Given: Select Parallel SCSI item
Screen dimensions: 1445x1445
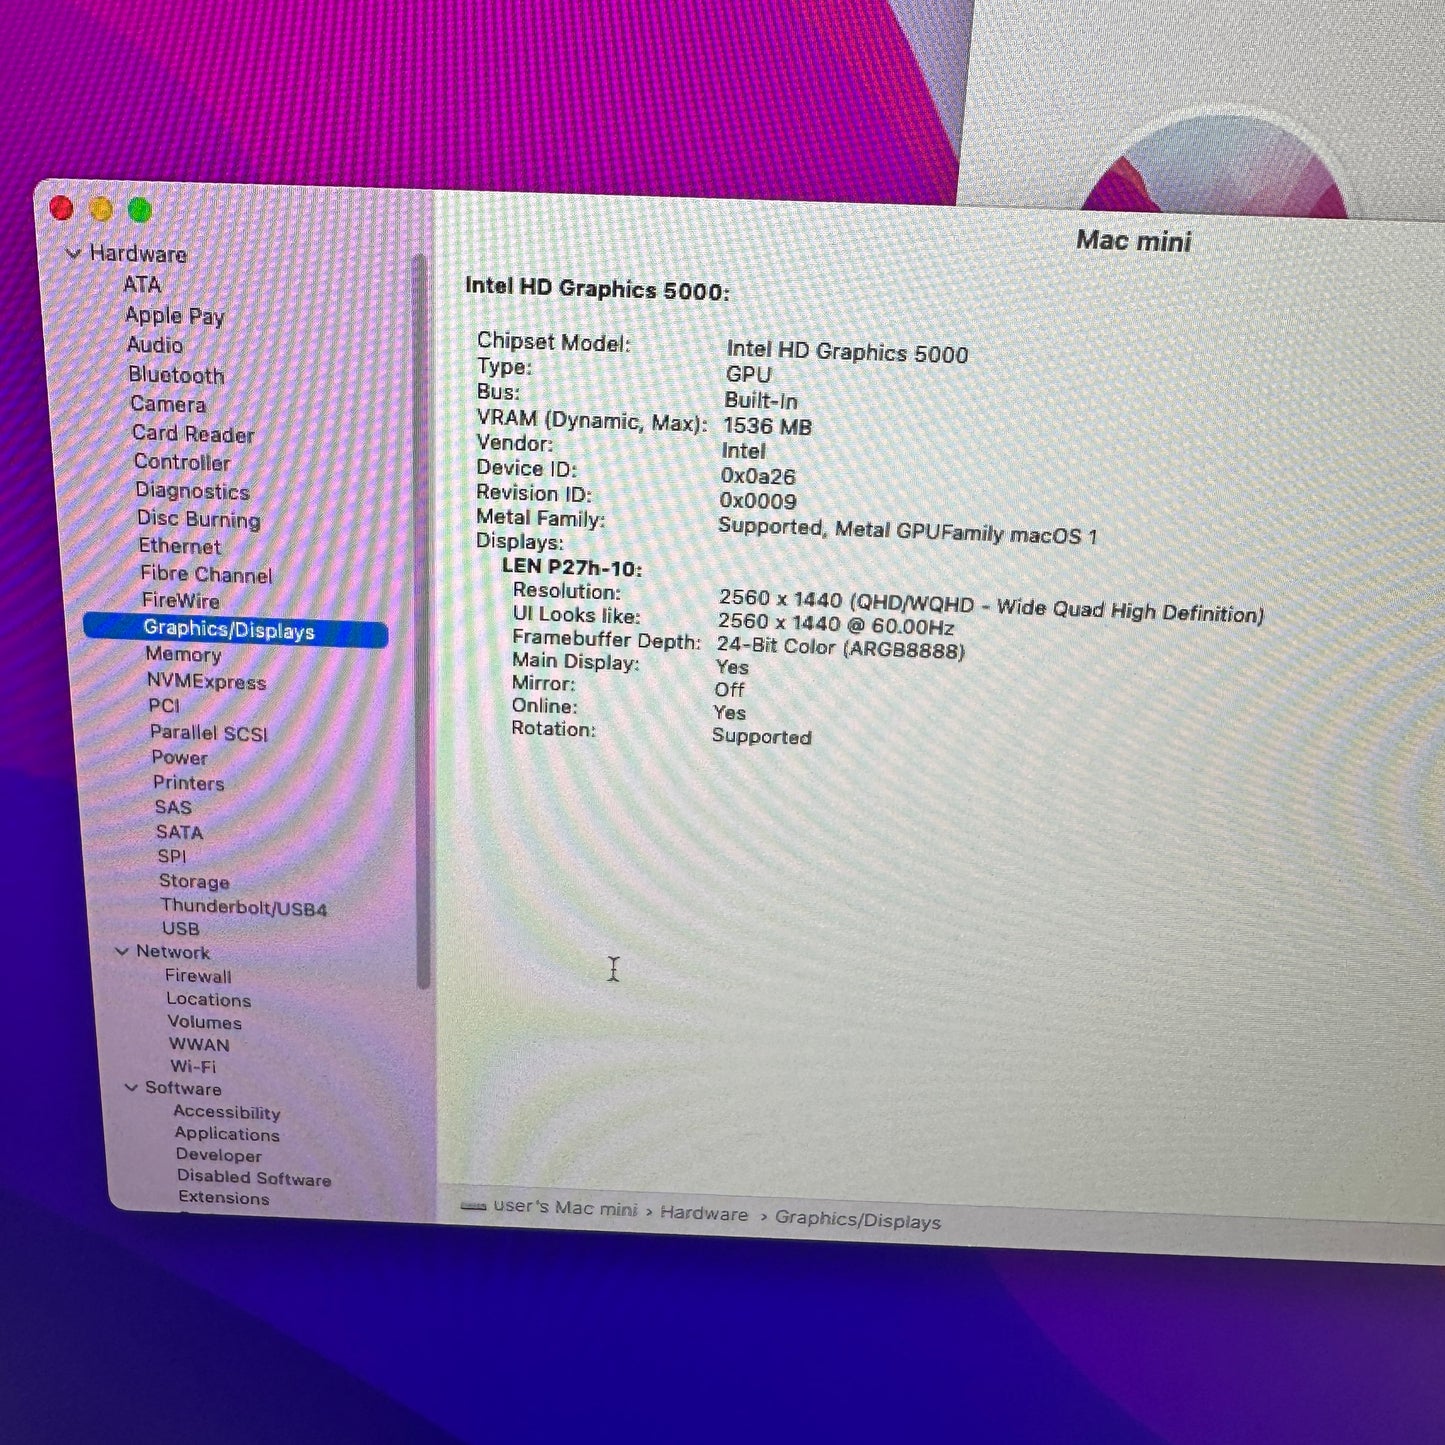Looking at the screenshot, I should click(x=208, y=733).
